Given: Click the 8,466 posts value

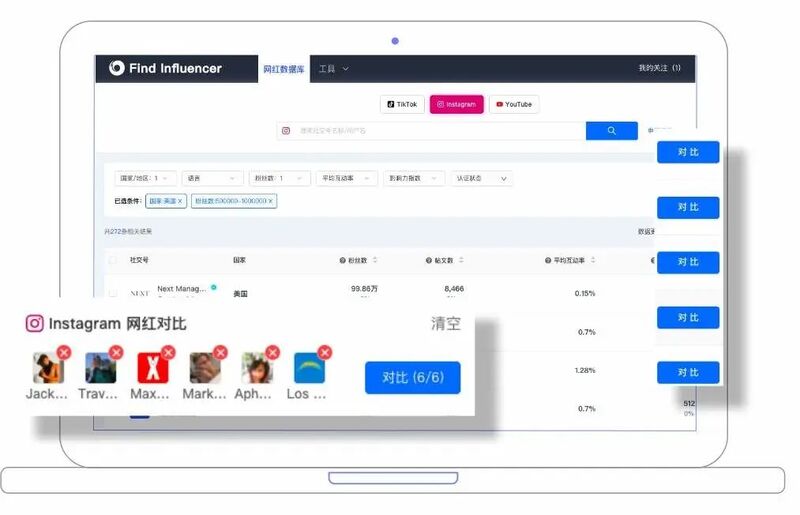Looking at the screenshot, I should coord(454,288).
